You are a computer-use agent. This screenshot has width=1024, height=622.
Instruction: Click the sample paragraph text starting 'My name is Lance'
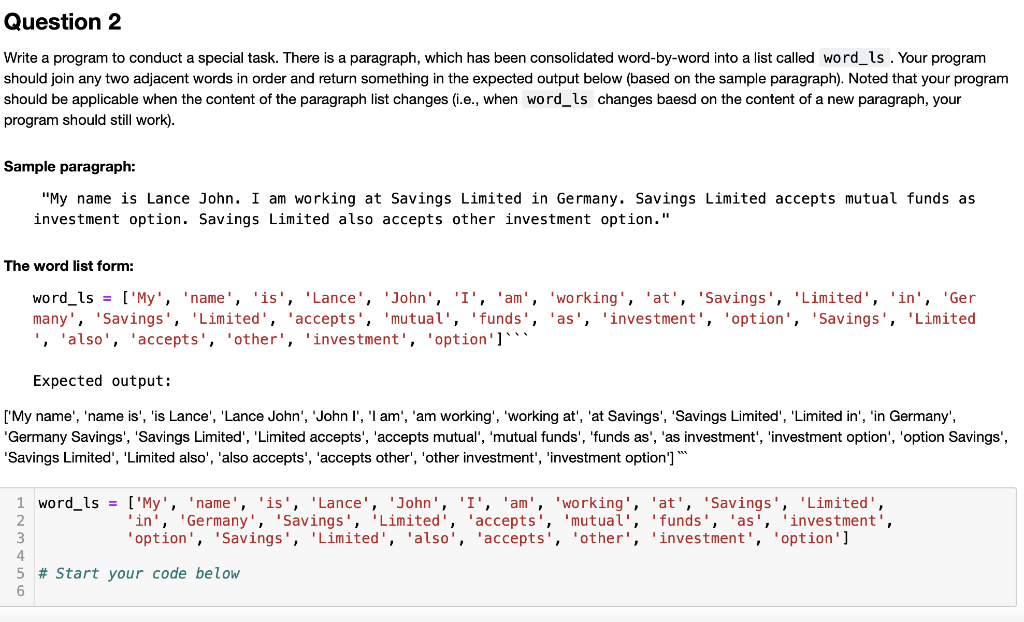click(504, 209)
